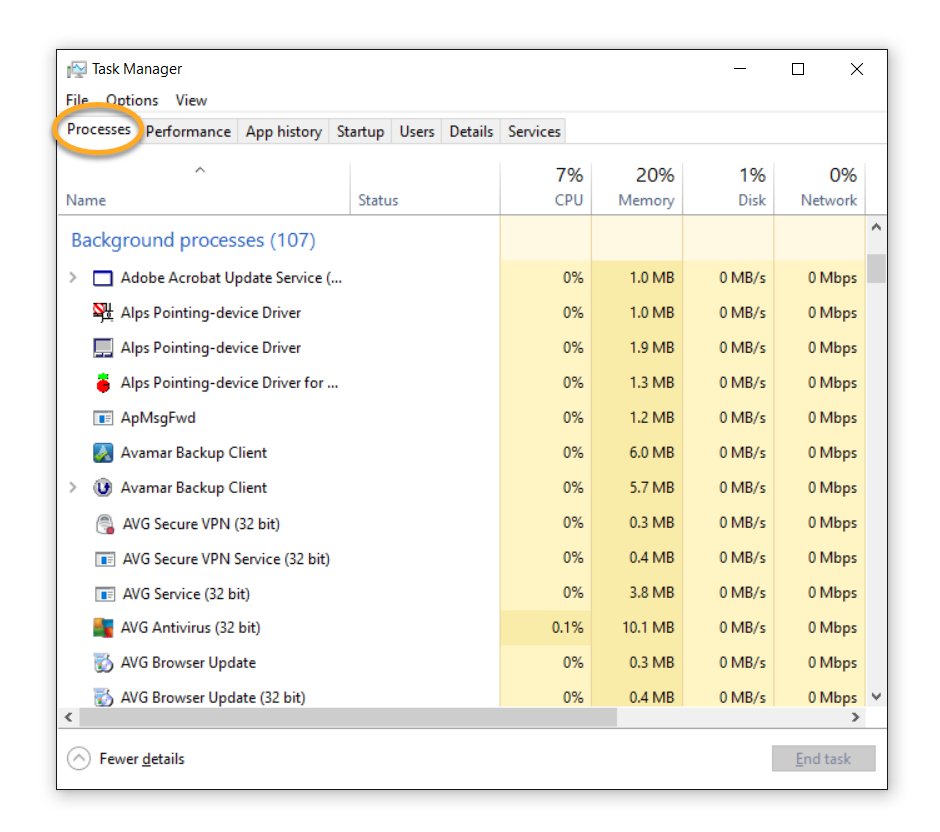Image resolution: width=940 pixels, height=832 pixels.
Task: Open the Options menu
Action: point(132,100)
